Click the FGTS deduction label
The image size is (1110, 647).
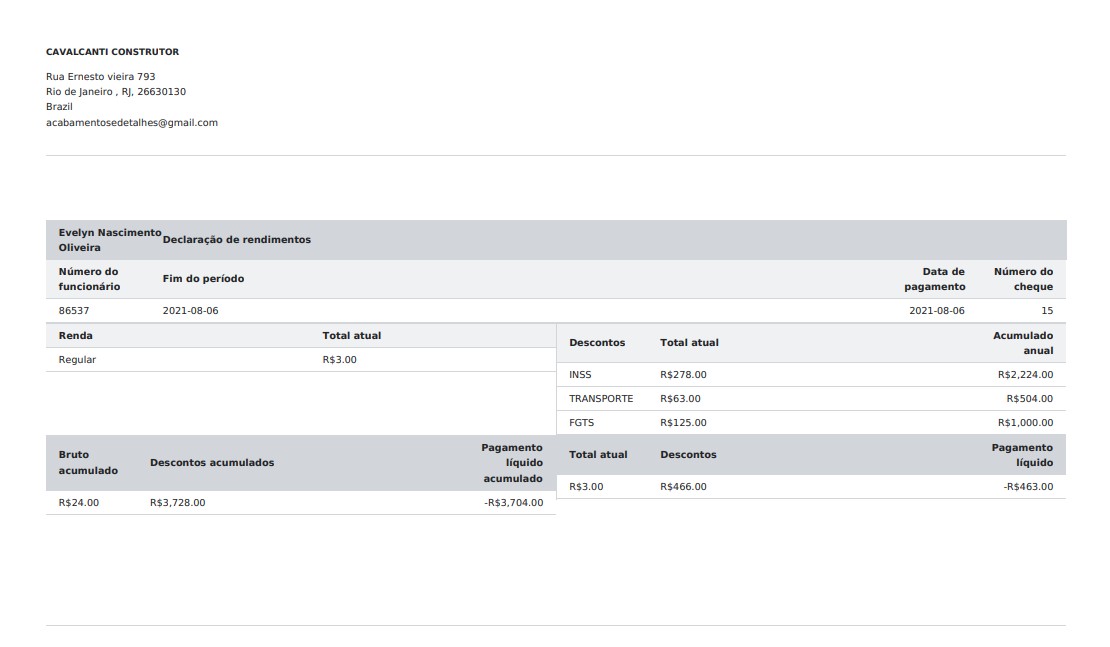coord(581,423)
